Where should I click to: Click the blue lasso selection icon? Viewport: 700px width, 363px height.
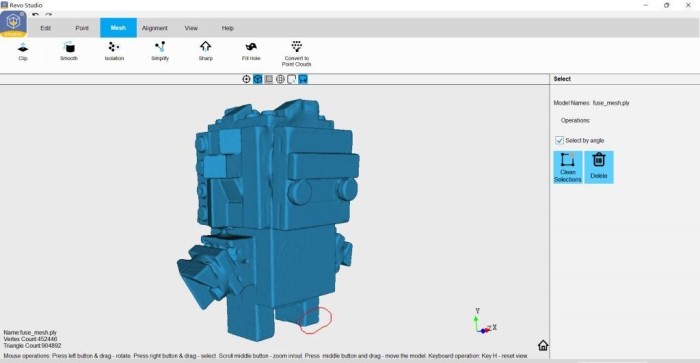303,79
